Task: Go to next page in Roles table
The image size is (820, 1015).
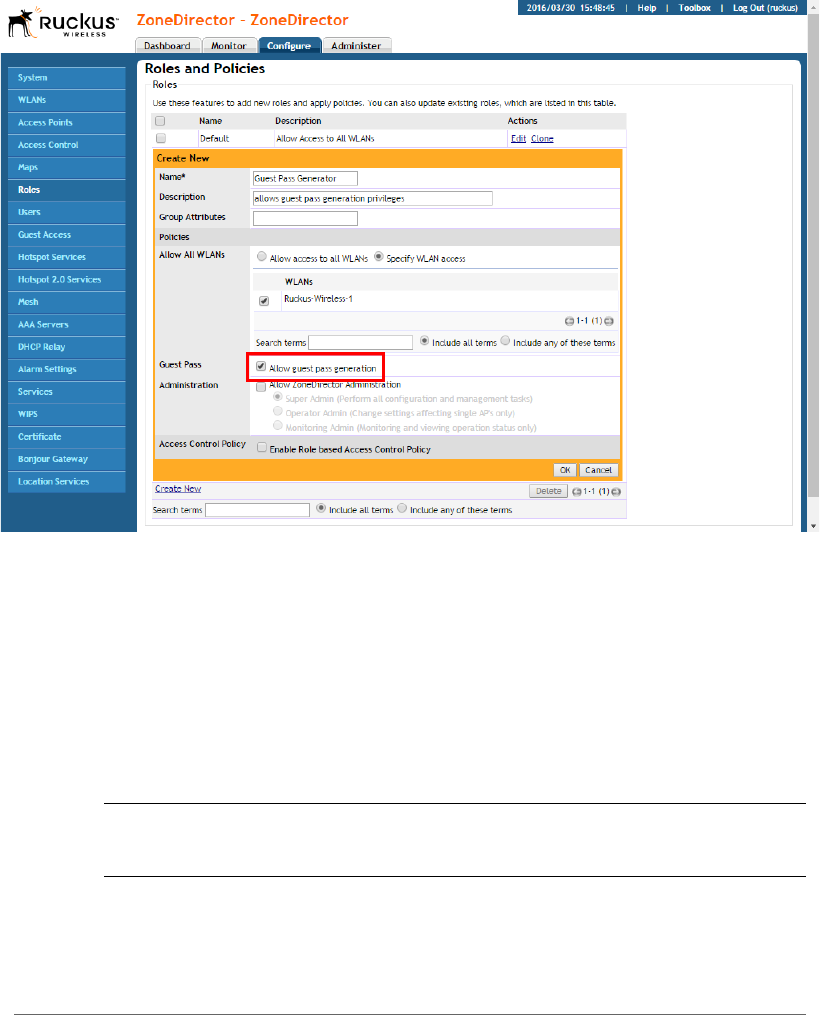Action: 616,492
